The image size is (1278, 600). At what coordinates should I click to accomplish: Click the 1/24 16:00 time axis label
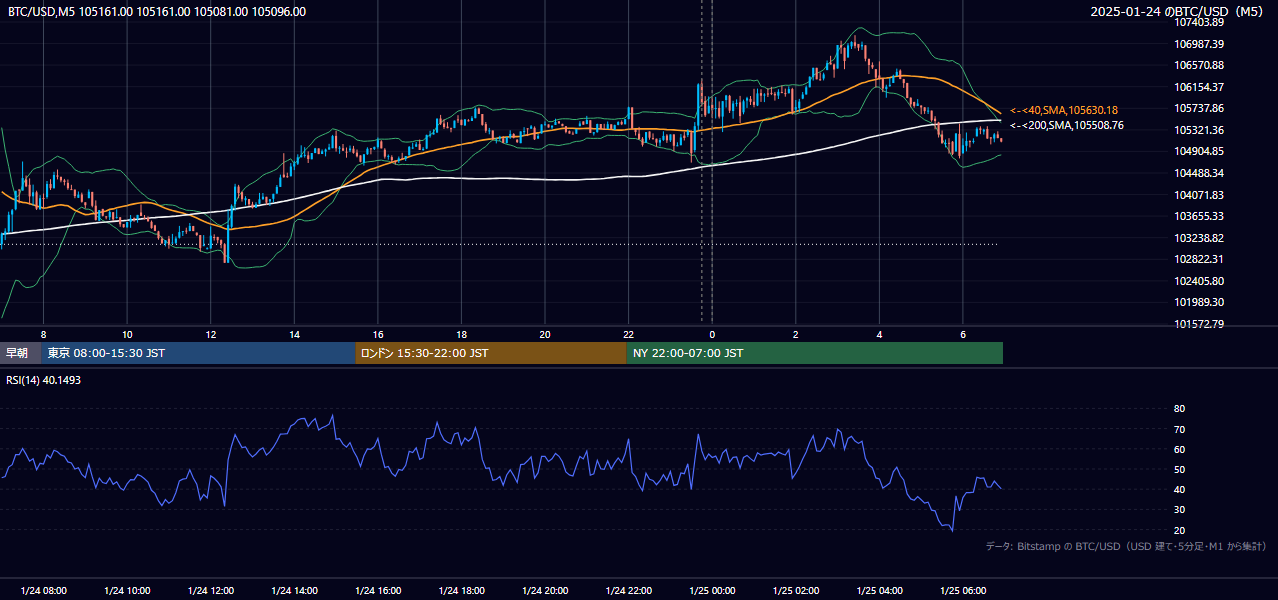(x=378, y=591)
